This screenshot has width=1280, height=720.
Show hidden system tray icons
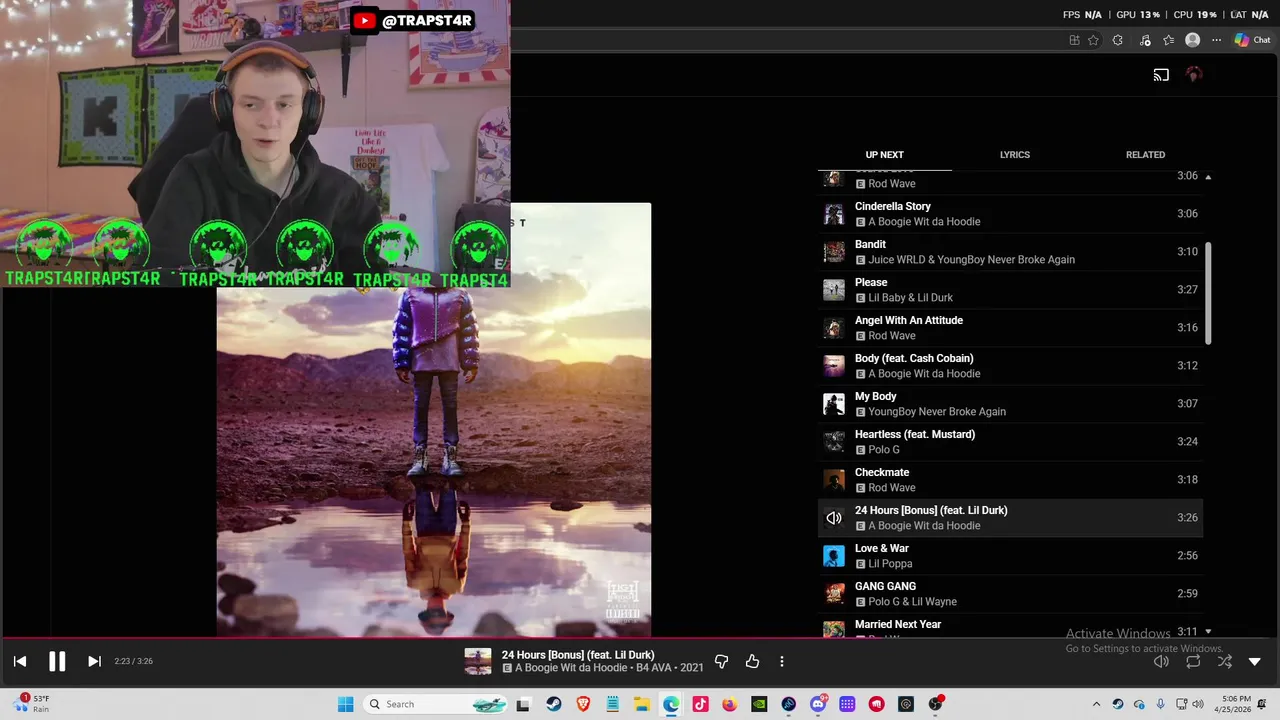1096,704
